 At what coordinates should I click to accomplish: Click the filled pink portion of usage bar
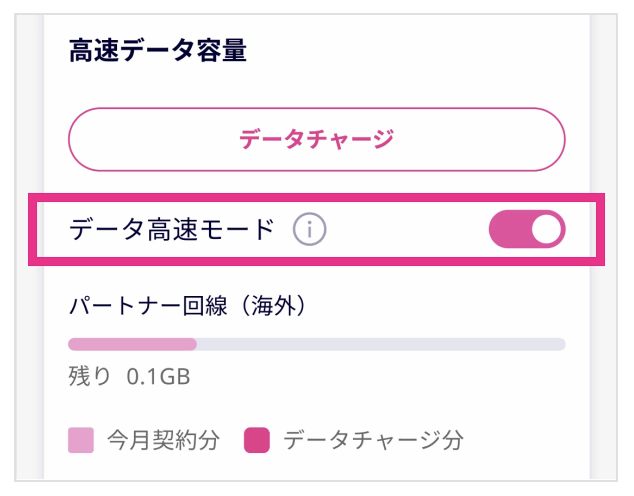(132, 344)
